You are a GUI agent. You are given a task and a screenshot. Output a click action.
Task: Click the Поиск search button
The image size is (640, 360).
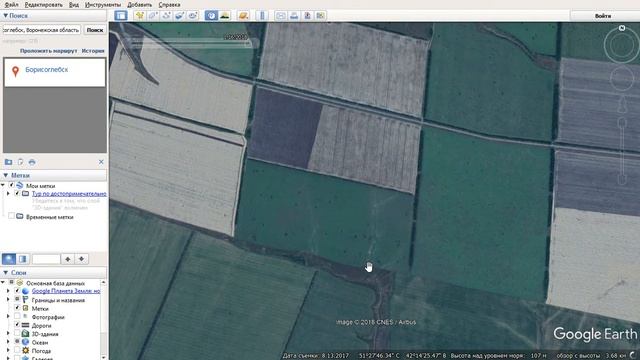[95, 30]
